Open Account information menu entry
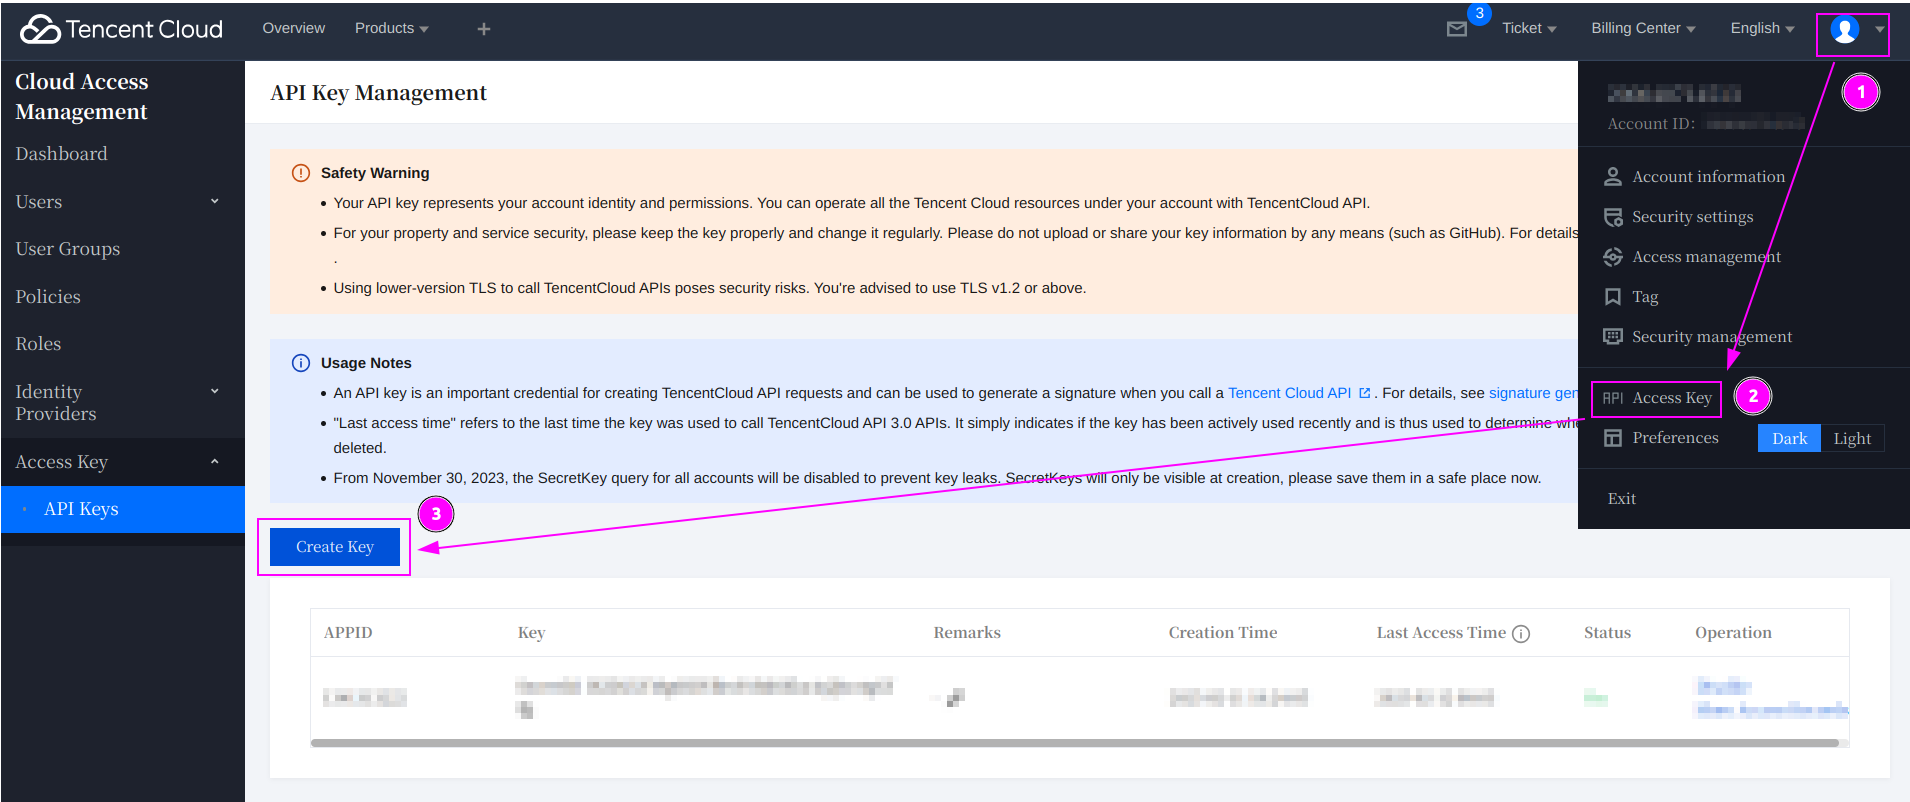This screenshot has height=802, width=1910. pyautogui.click(x=1708, y=176)
